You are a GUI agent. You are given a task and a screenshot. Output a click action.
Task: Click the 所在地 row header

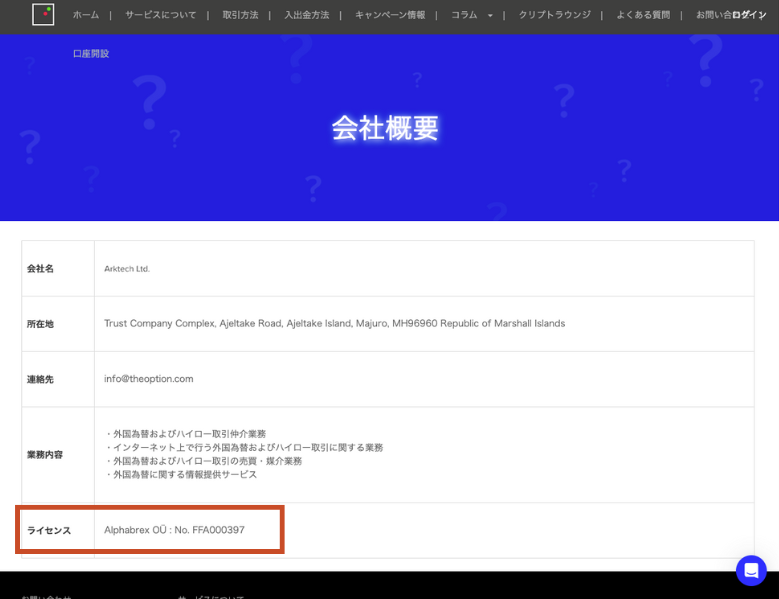point(40,324)
